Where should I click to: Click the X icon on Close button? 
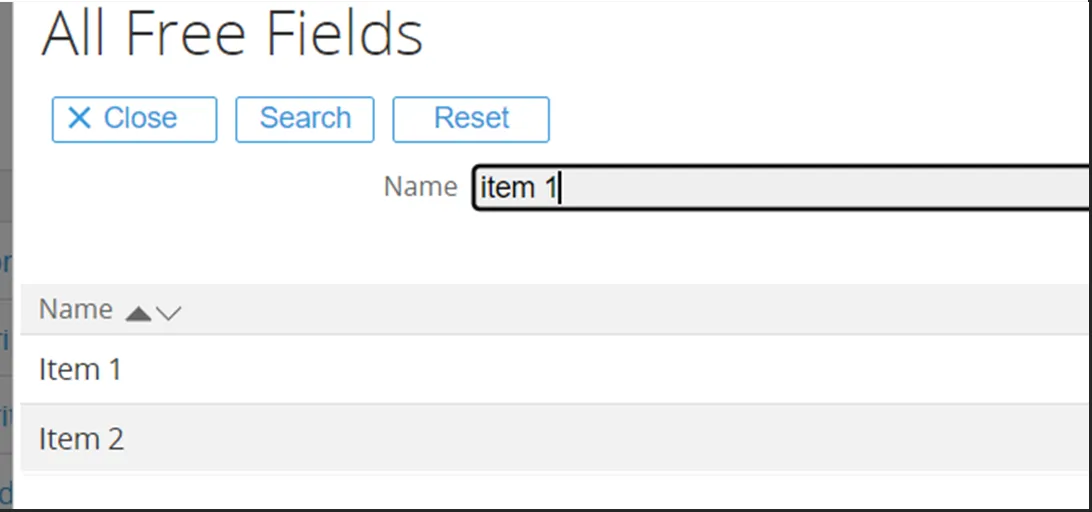pos(79,118)
